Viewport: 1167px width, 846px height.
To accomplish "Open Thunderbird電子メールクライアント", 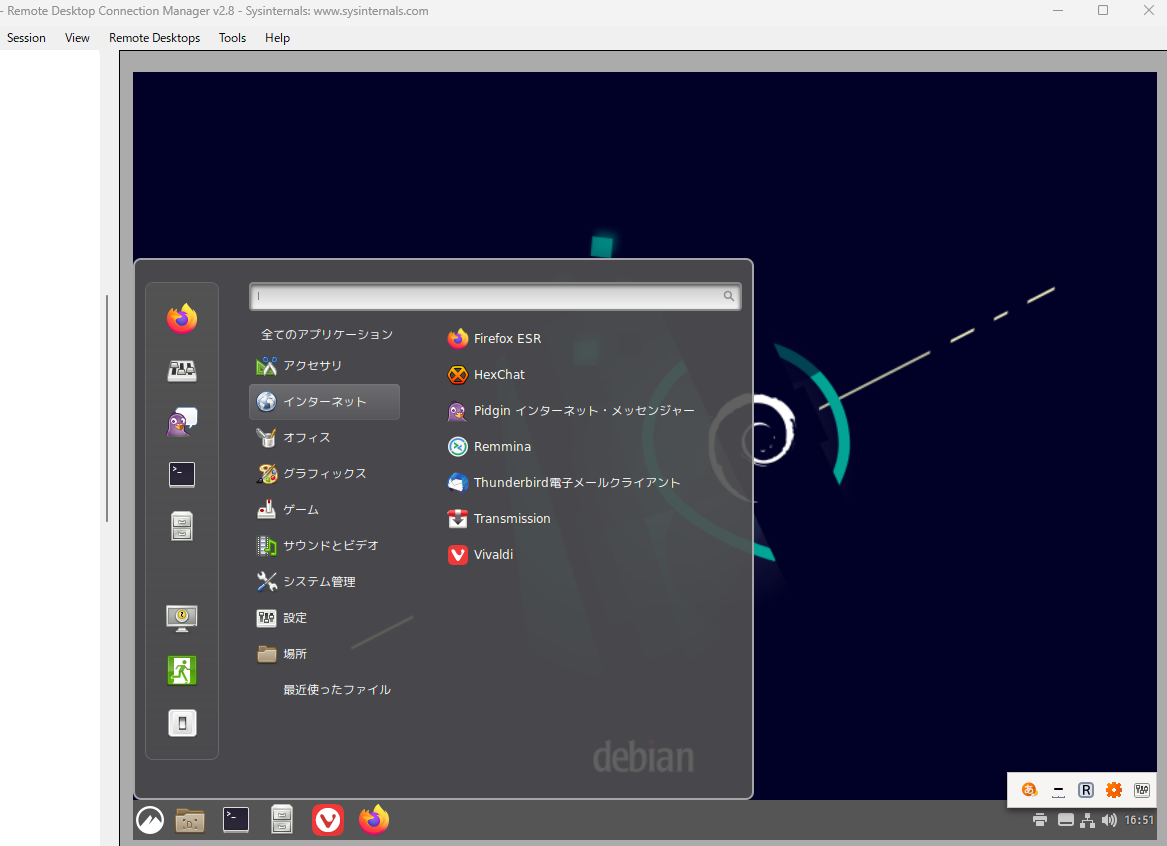I will [x=564, y=482].
